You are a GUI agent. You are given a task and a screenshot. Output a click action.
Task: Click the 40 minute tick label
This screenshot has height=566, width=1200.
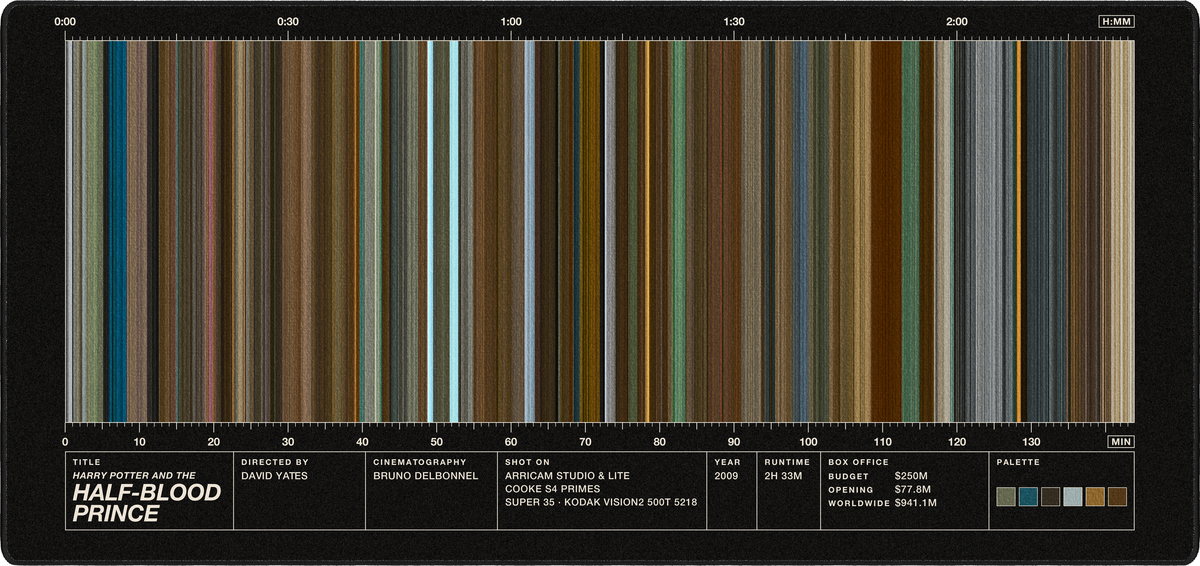[x=362, y=441]
